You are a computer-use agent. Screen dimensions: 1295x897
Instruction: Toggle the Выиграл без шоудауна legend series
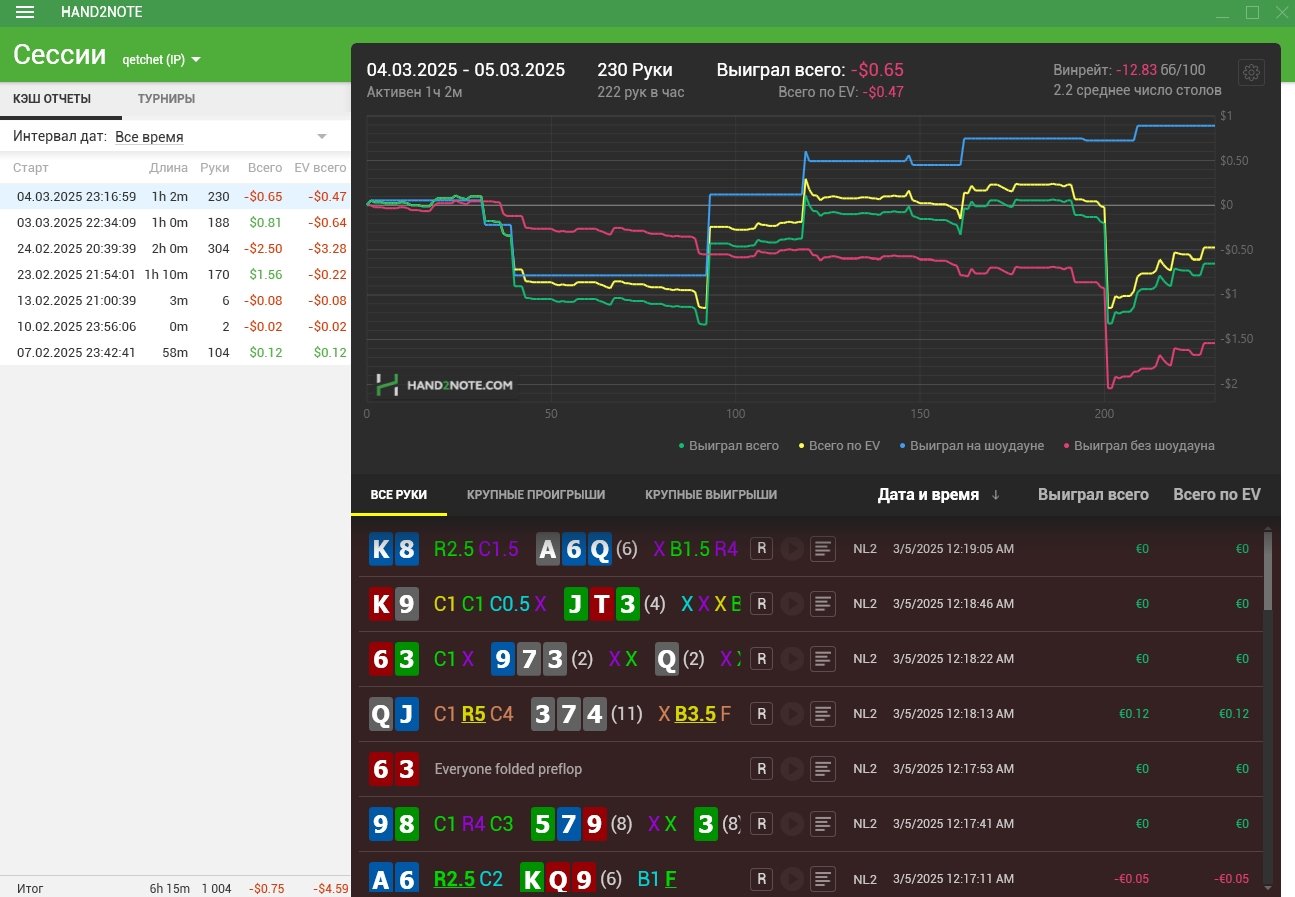1138,446
